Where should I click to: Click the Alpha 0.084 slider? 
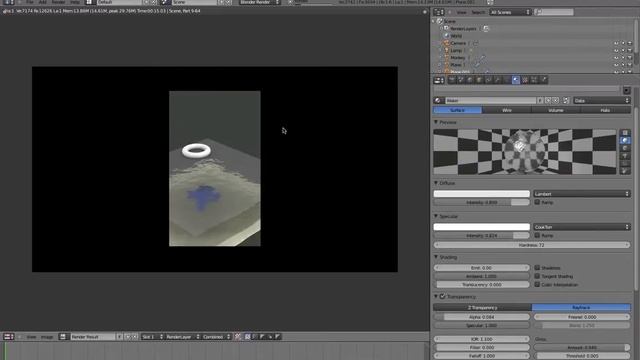[482, 317]
